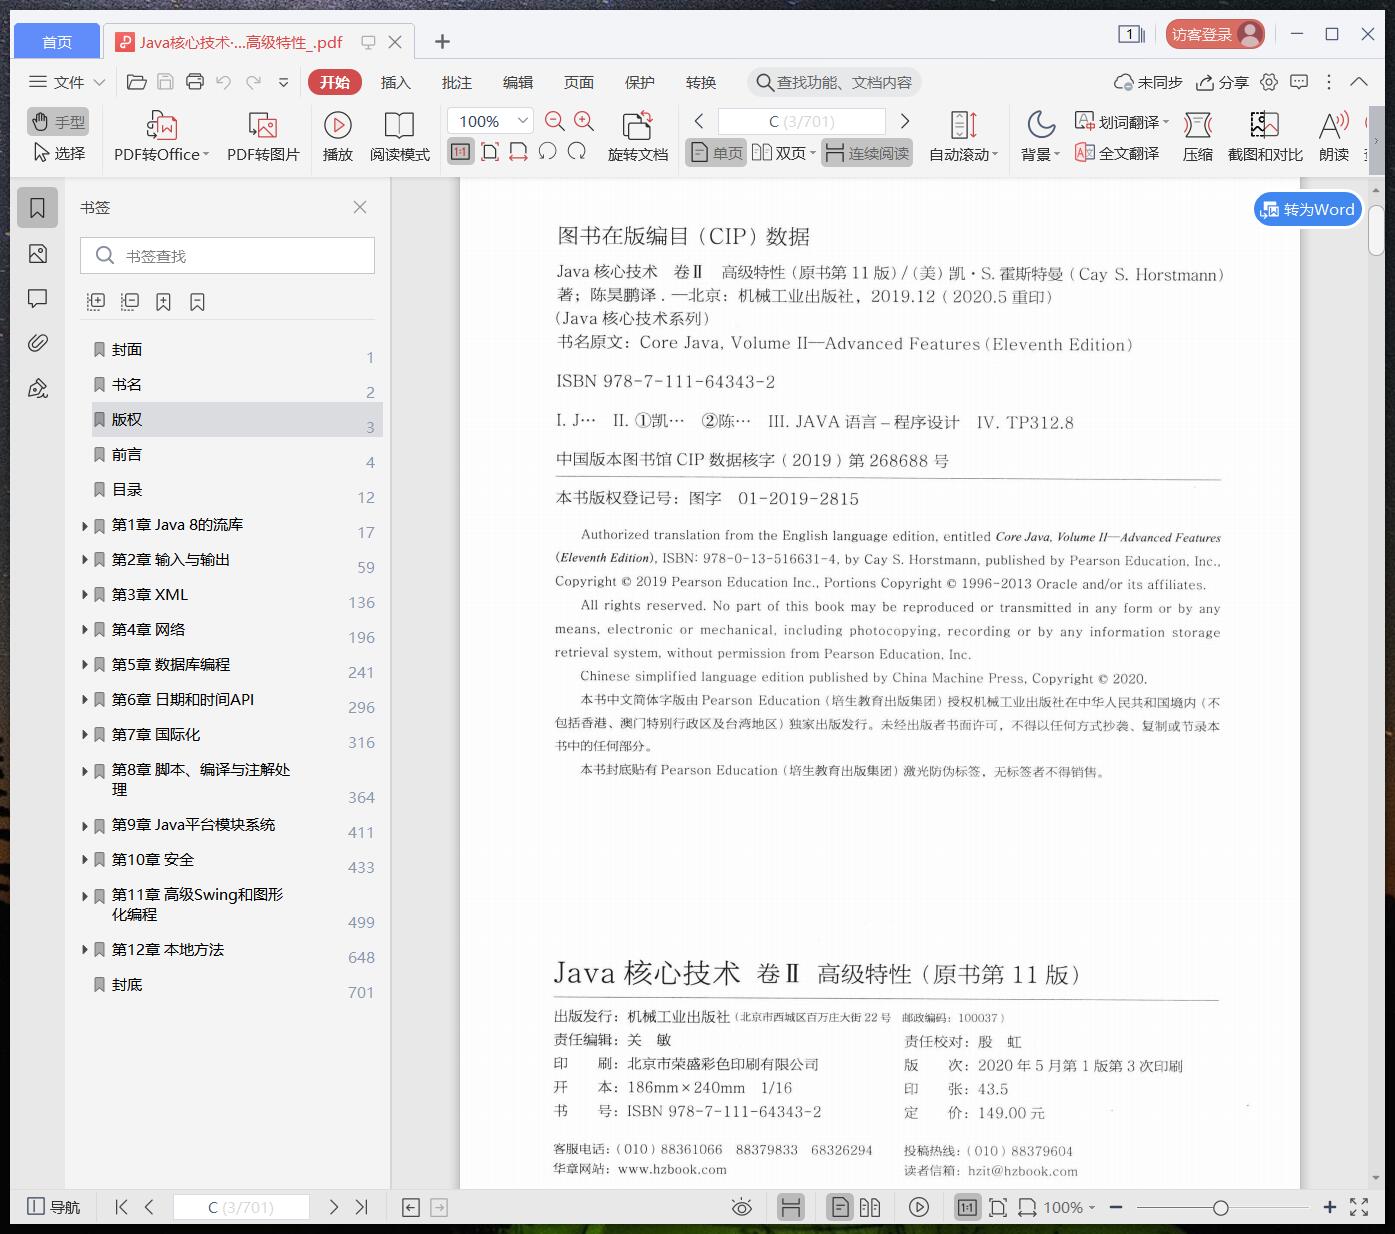Click the print icon
Viewport: 1395px width, 1234px height.
coord(195,82)
